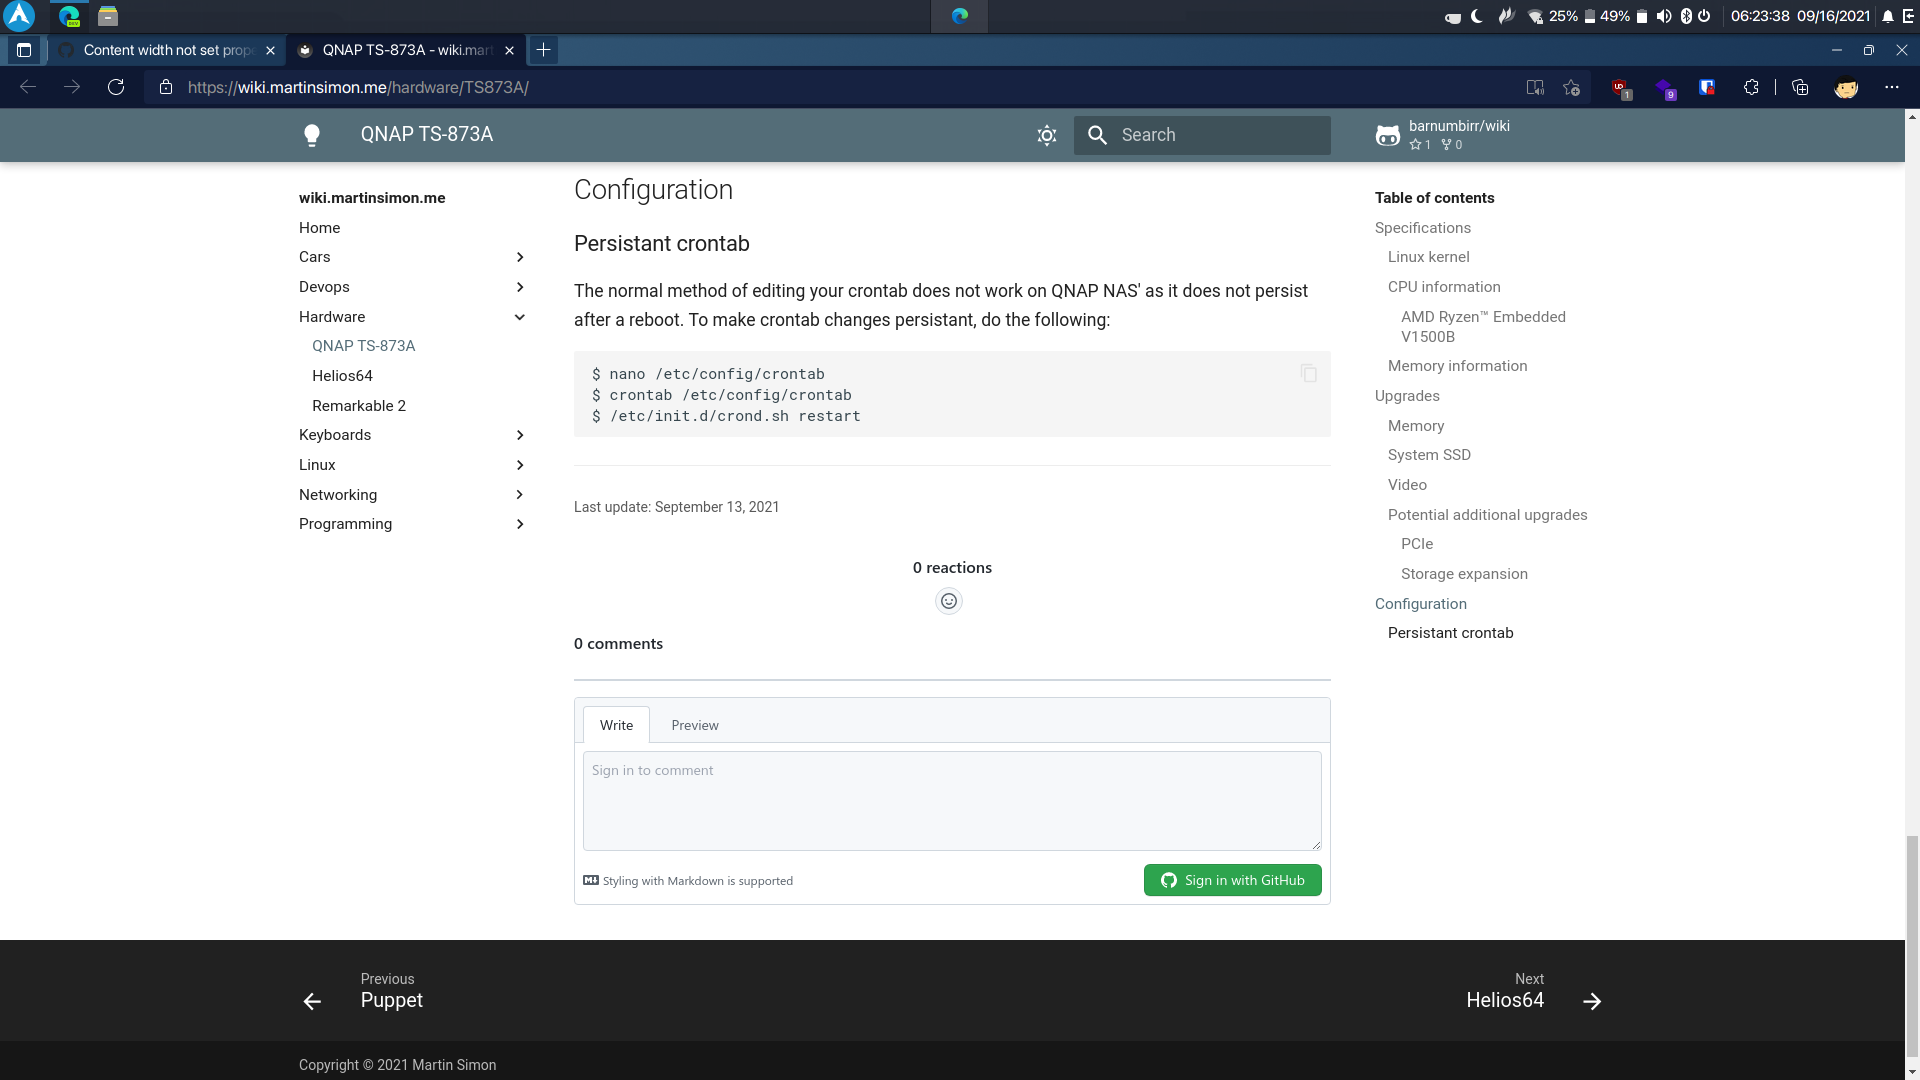Add a reaction with the smiley icon
The image size is (1920, 1080).
click(x=948, y=600)
